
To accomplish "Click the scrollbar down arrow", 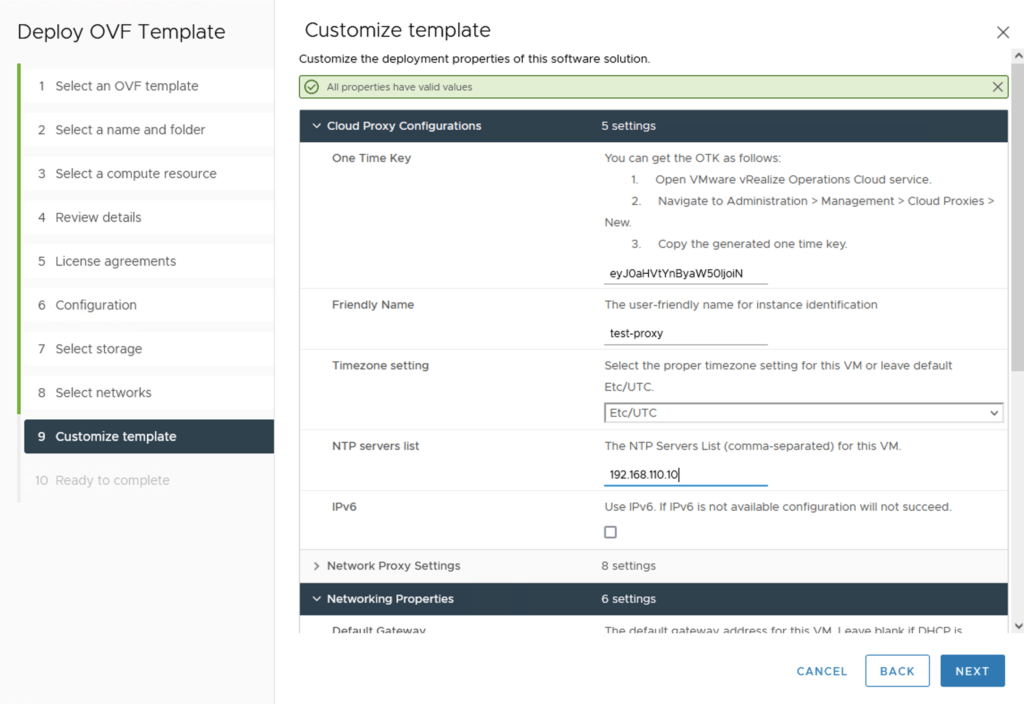I will click(1018, 626).
